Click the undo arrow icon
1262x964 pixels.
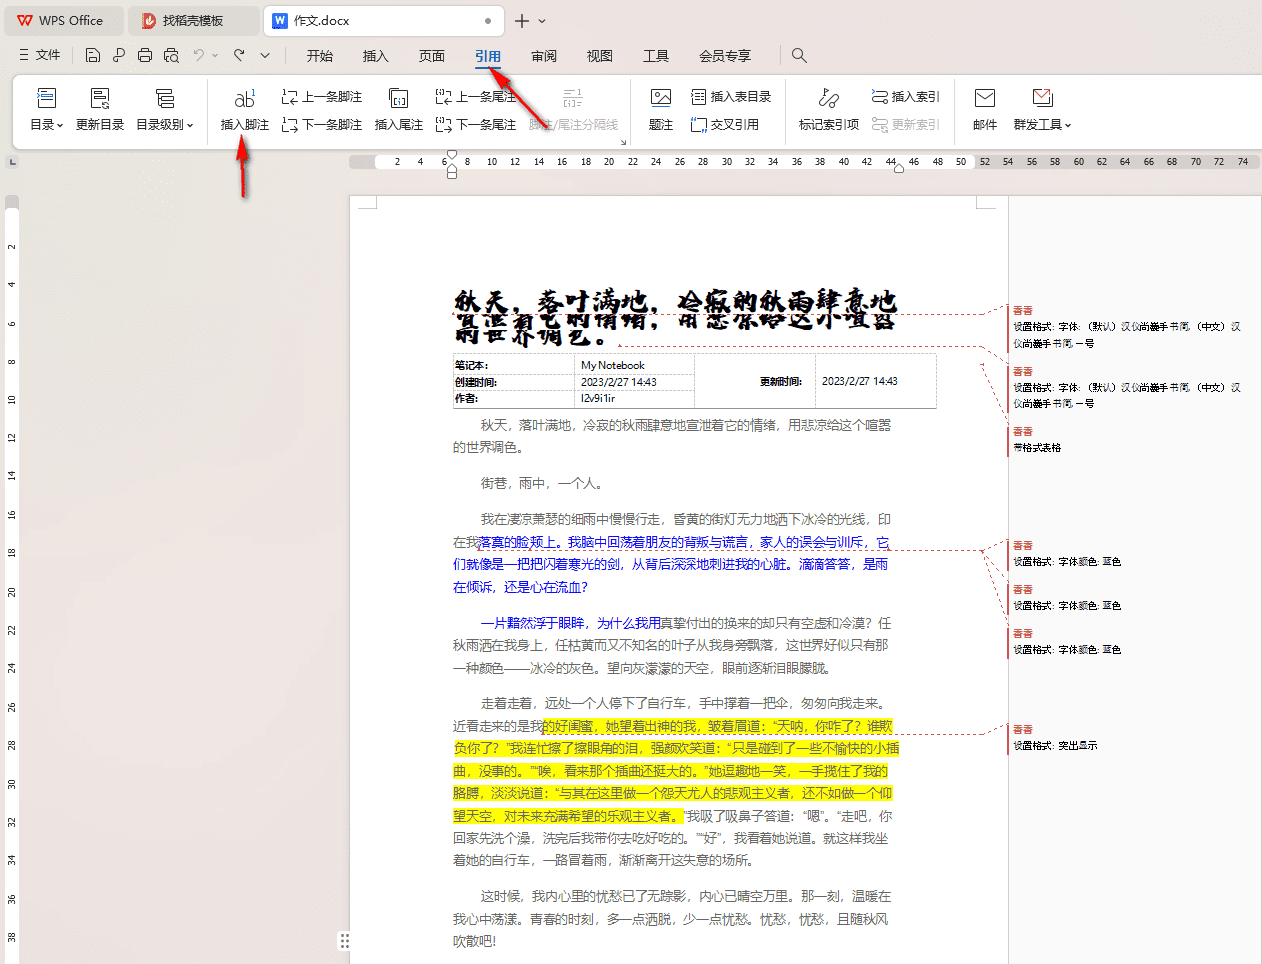click(199, 55)
